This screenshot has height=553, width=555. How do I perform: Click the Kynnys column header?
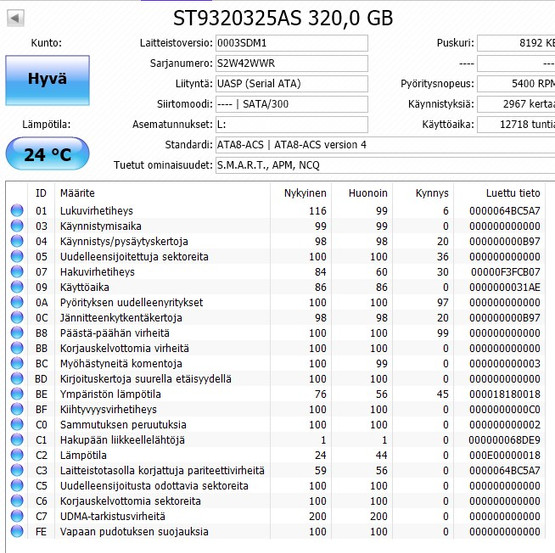coord(423,193)
